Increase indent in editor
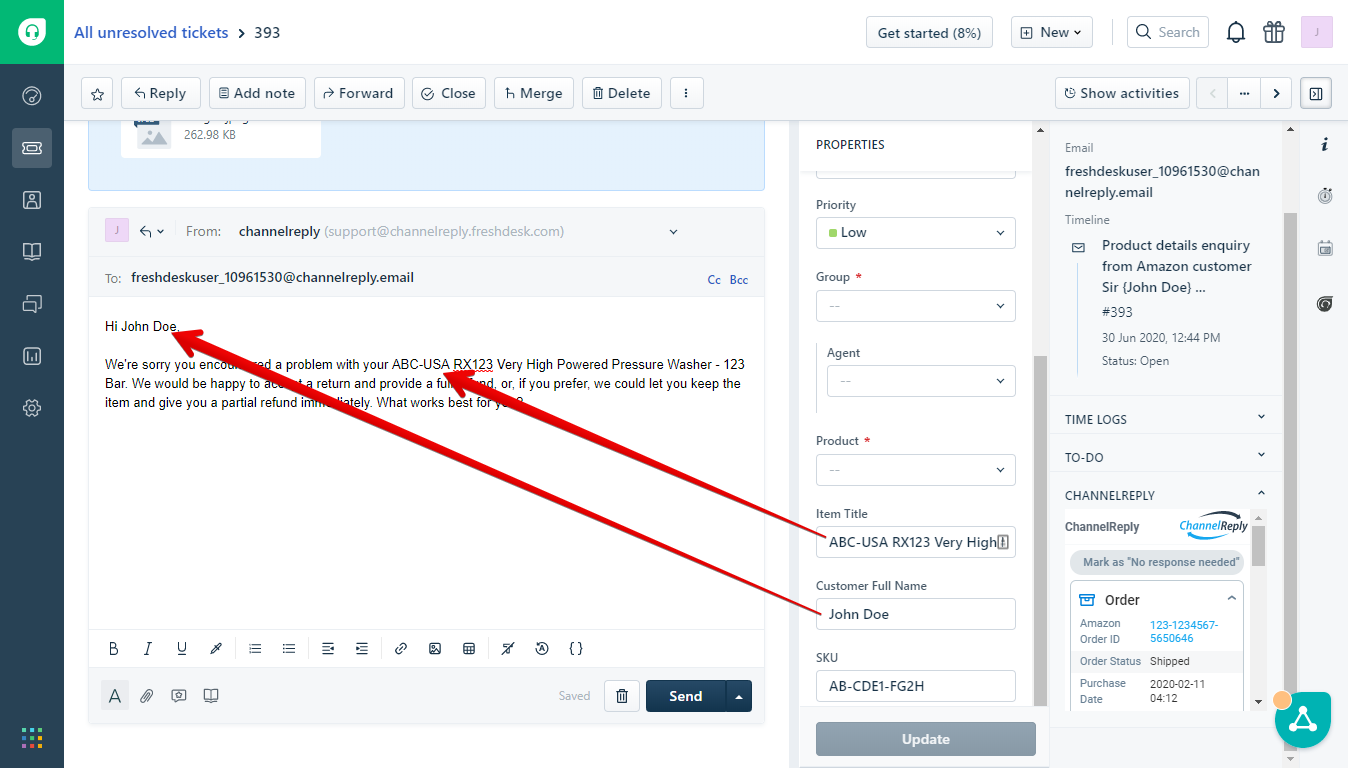The width and height of the screenshot is (1348, 768). (362, 649)
